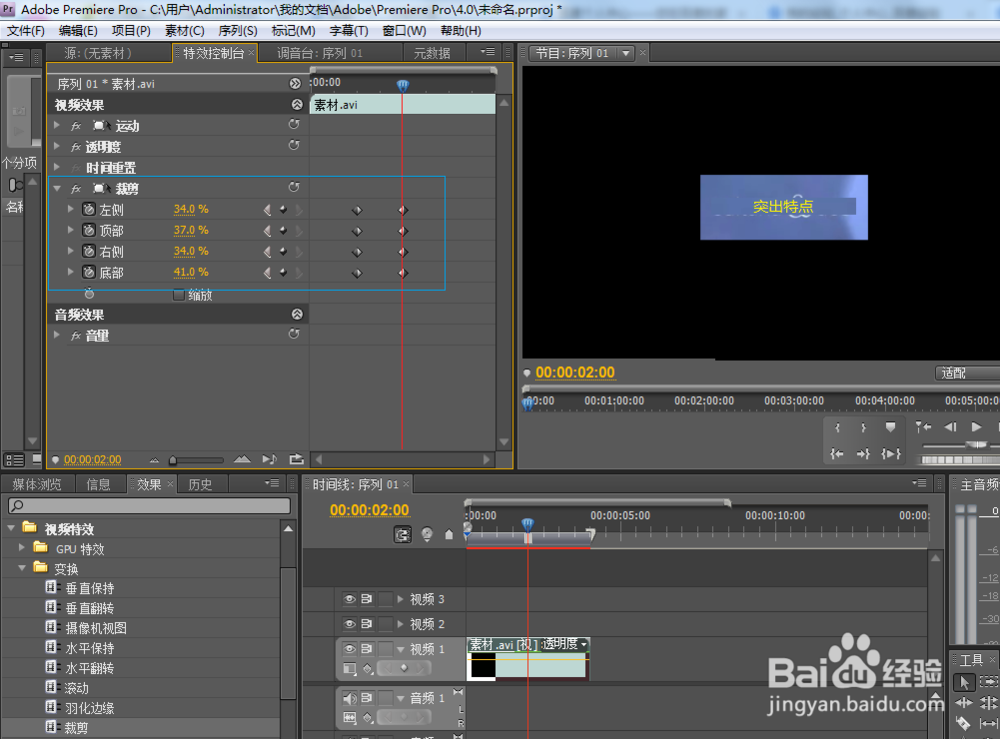The height and width of the screenshot is (739, 1000).
Task: Toggle animation stopwatch for 底部
Action: (x=89, y=272)
